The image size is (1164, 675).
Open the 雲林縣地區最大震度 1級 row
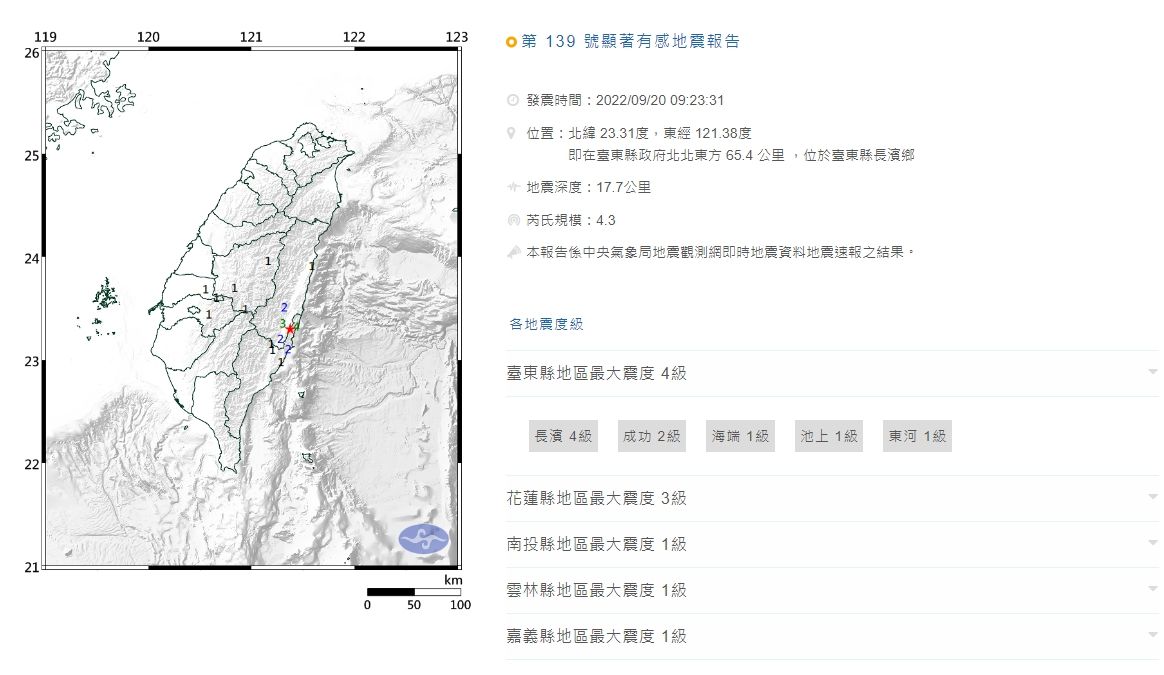coord(597,590)
